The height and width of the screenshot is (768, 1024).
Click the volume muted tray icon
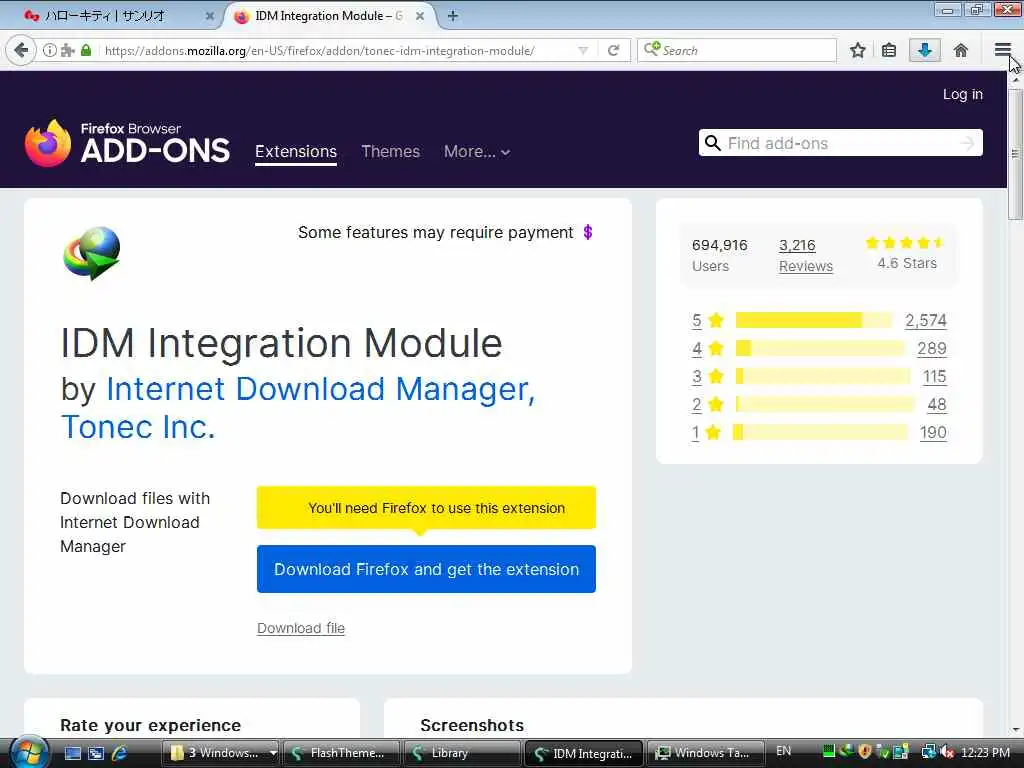(947, 752)
